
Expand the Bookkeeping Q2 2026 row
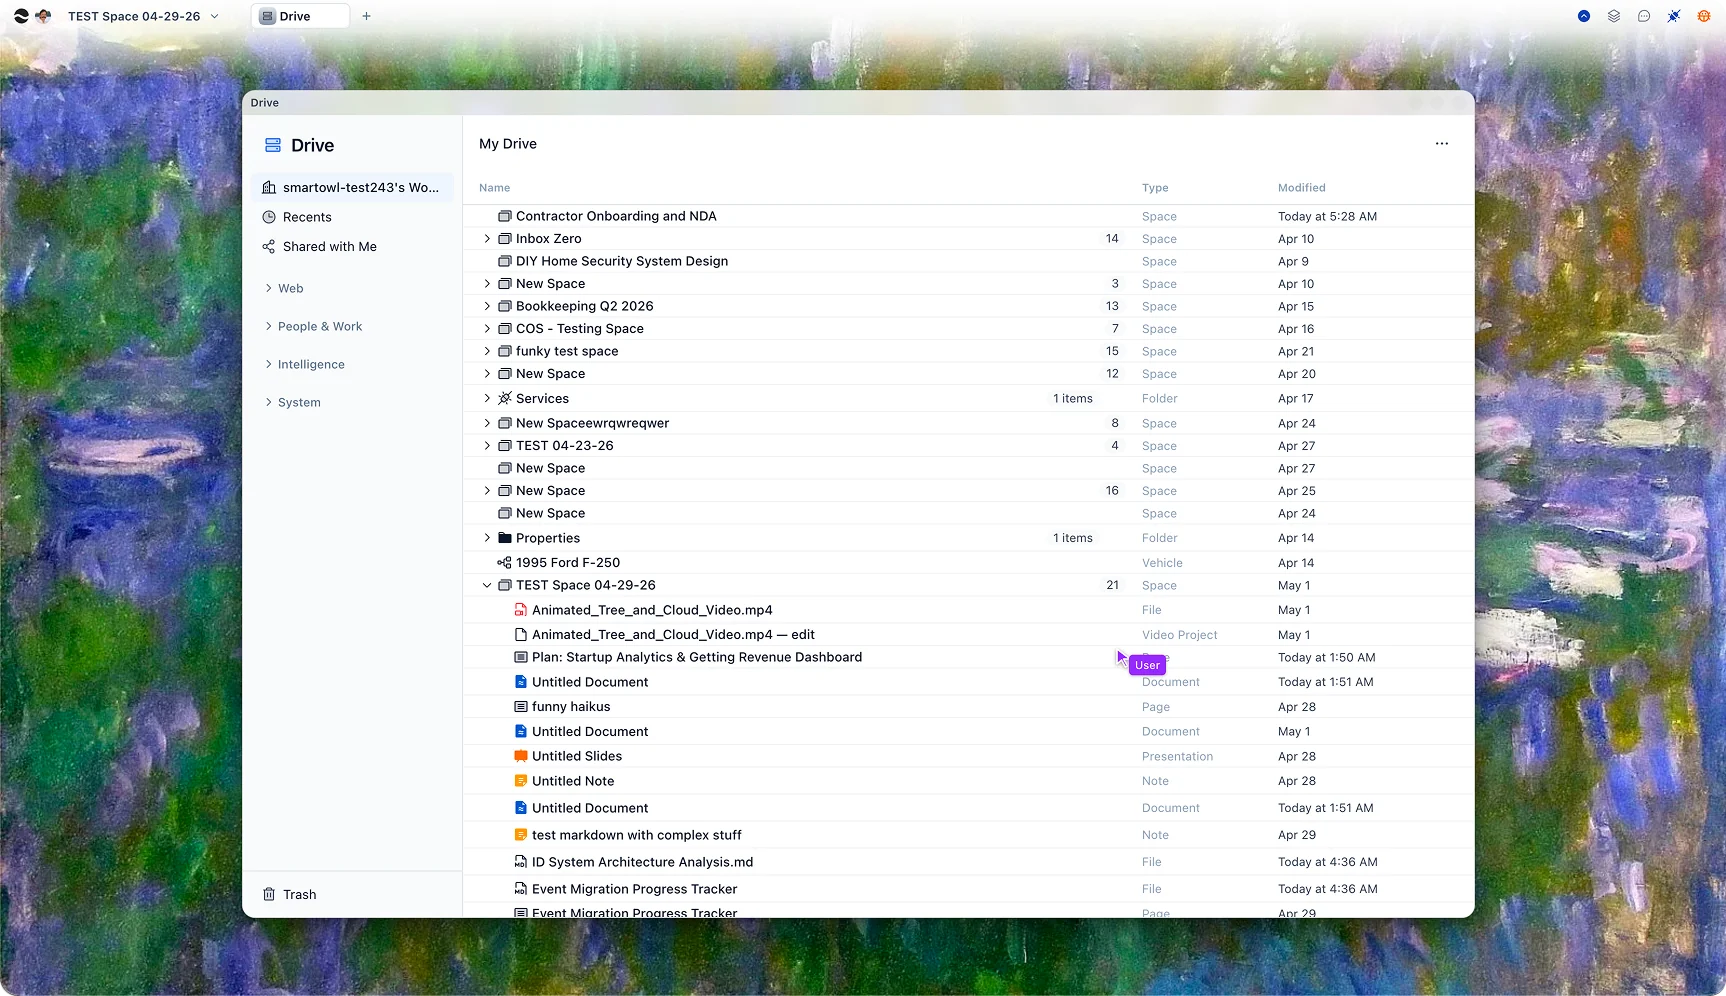(487, 306)
